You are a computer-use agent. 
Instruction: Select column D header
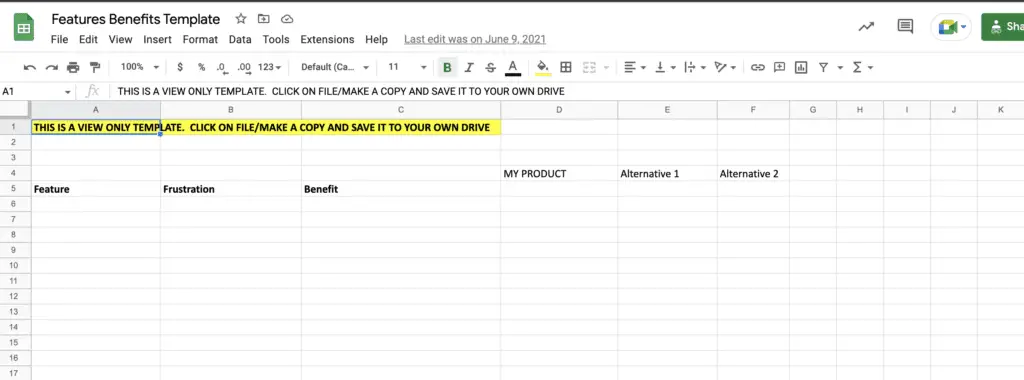click(559, 110)
